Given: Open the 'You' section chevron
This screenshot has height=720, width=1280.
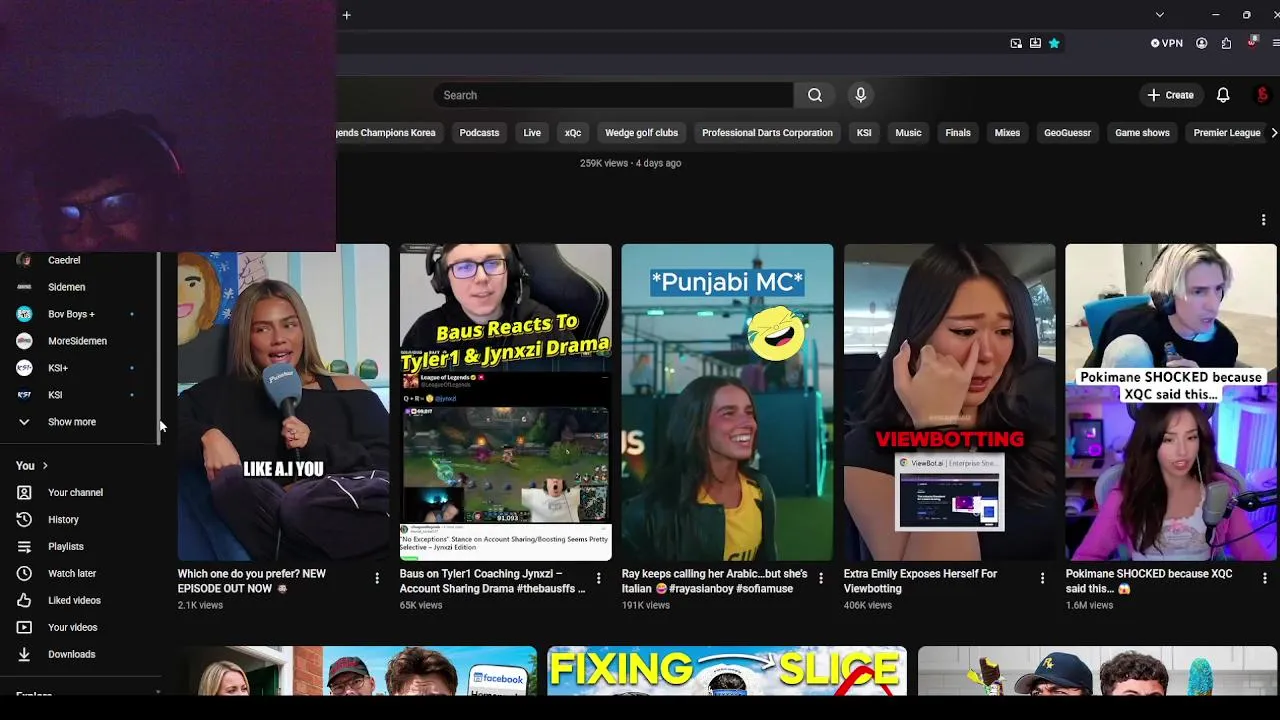Looking at the screenshot, I should (x=45, y=466).
